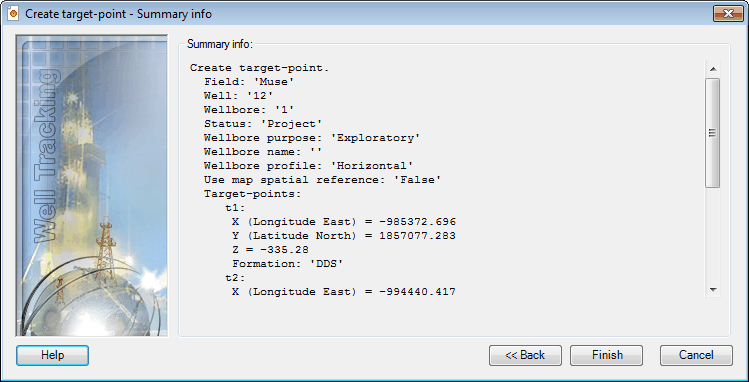Click the scrollbar track below the thumb
The height and width of the screenshot is (382, 749).
pos(713,234)
